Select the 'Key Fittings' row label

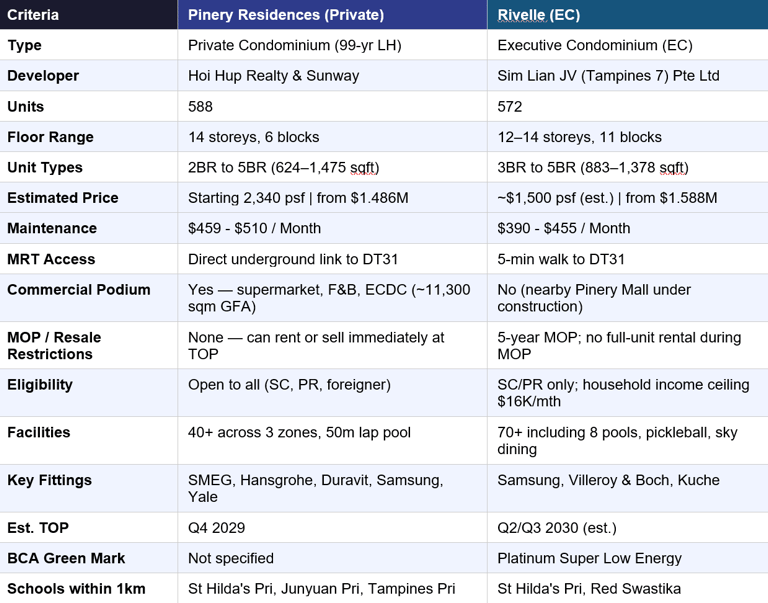pyautogui.click(x=89, y=488)
